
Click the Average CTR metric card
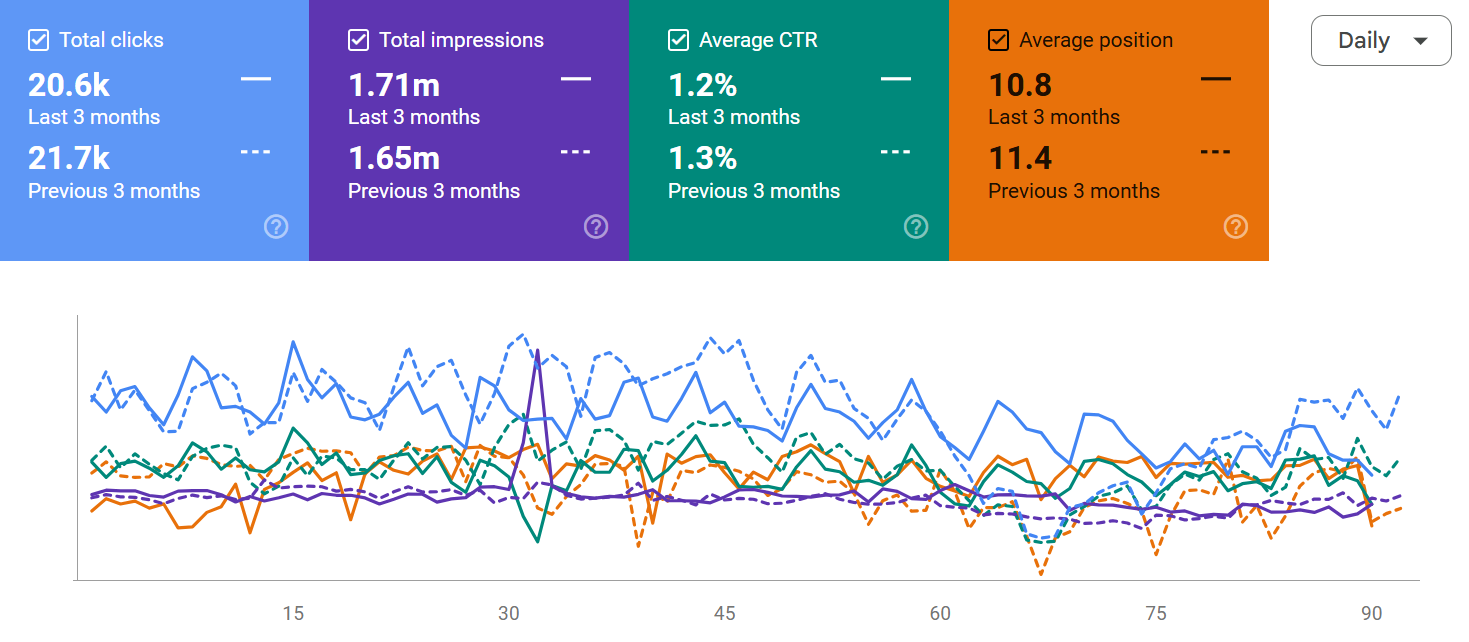coord(789,130)
